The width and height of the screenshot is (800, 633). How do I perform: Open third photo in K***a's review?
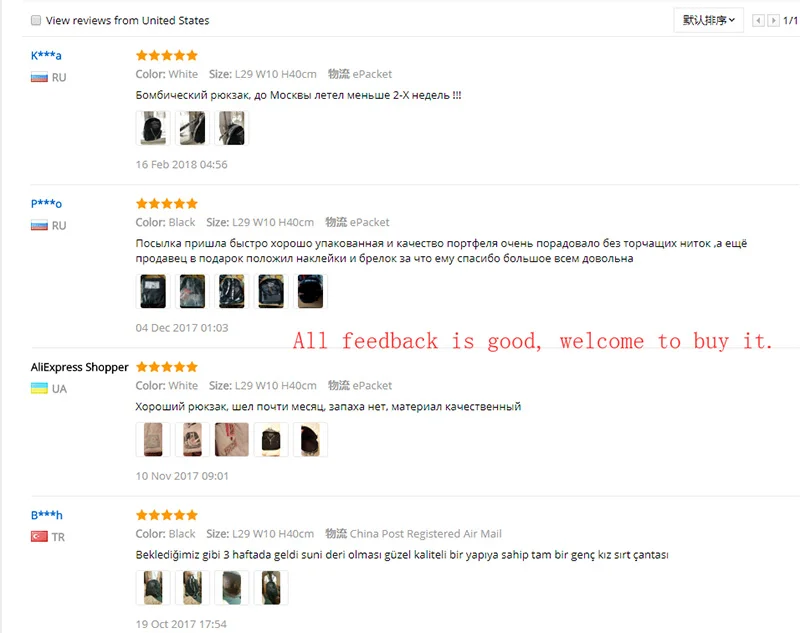click(x=232, y=128)
